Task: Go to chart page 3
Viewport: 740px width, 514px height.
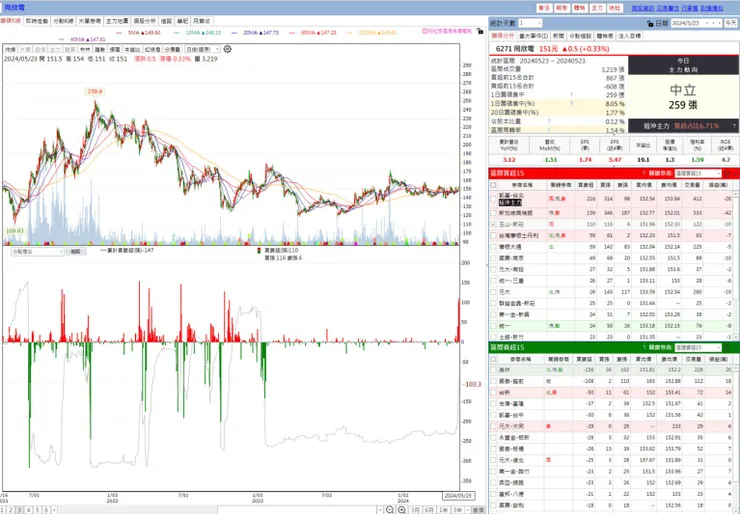Action: pyautogui.click(x=19, y=510)
